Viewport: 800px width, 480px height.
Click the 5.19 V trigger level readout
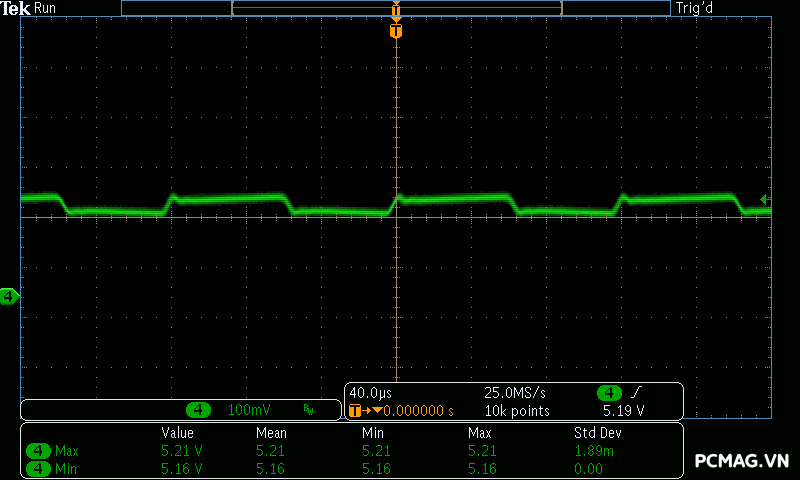click(x=623, y=410)
